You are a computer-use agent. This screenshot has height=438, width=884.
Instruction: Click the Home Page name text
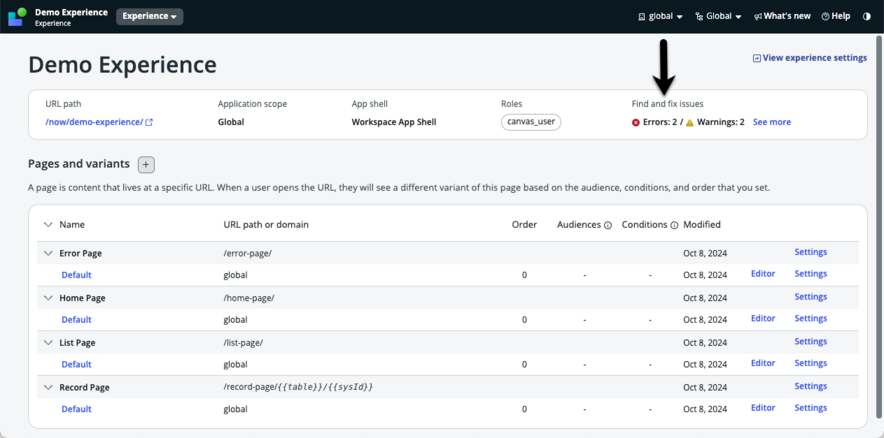(x=82, y=298)
